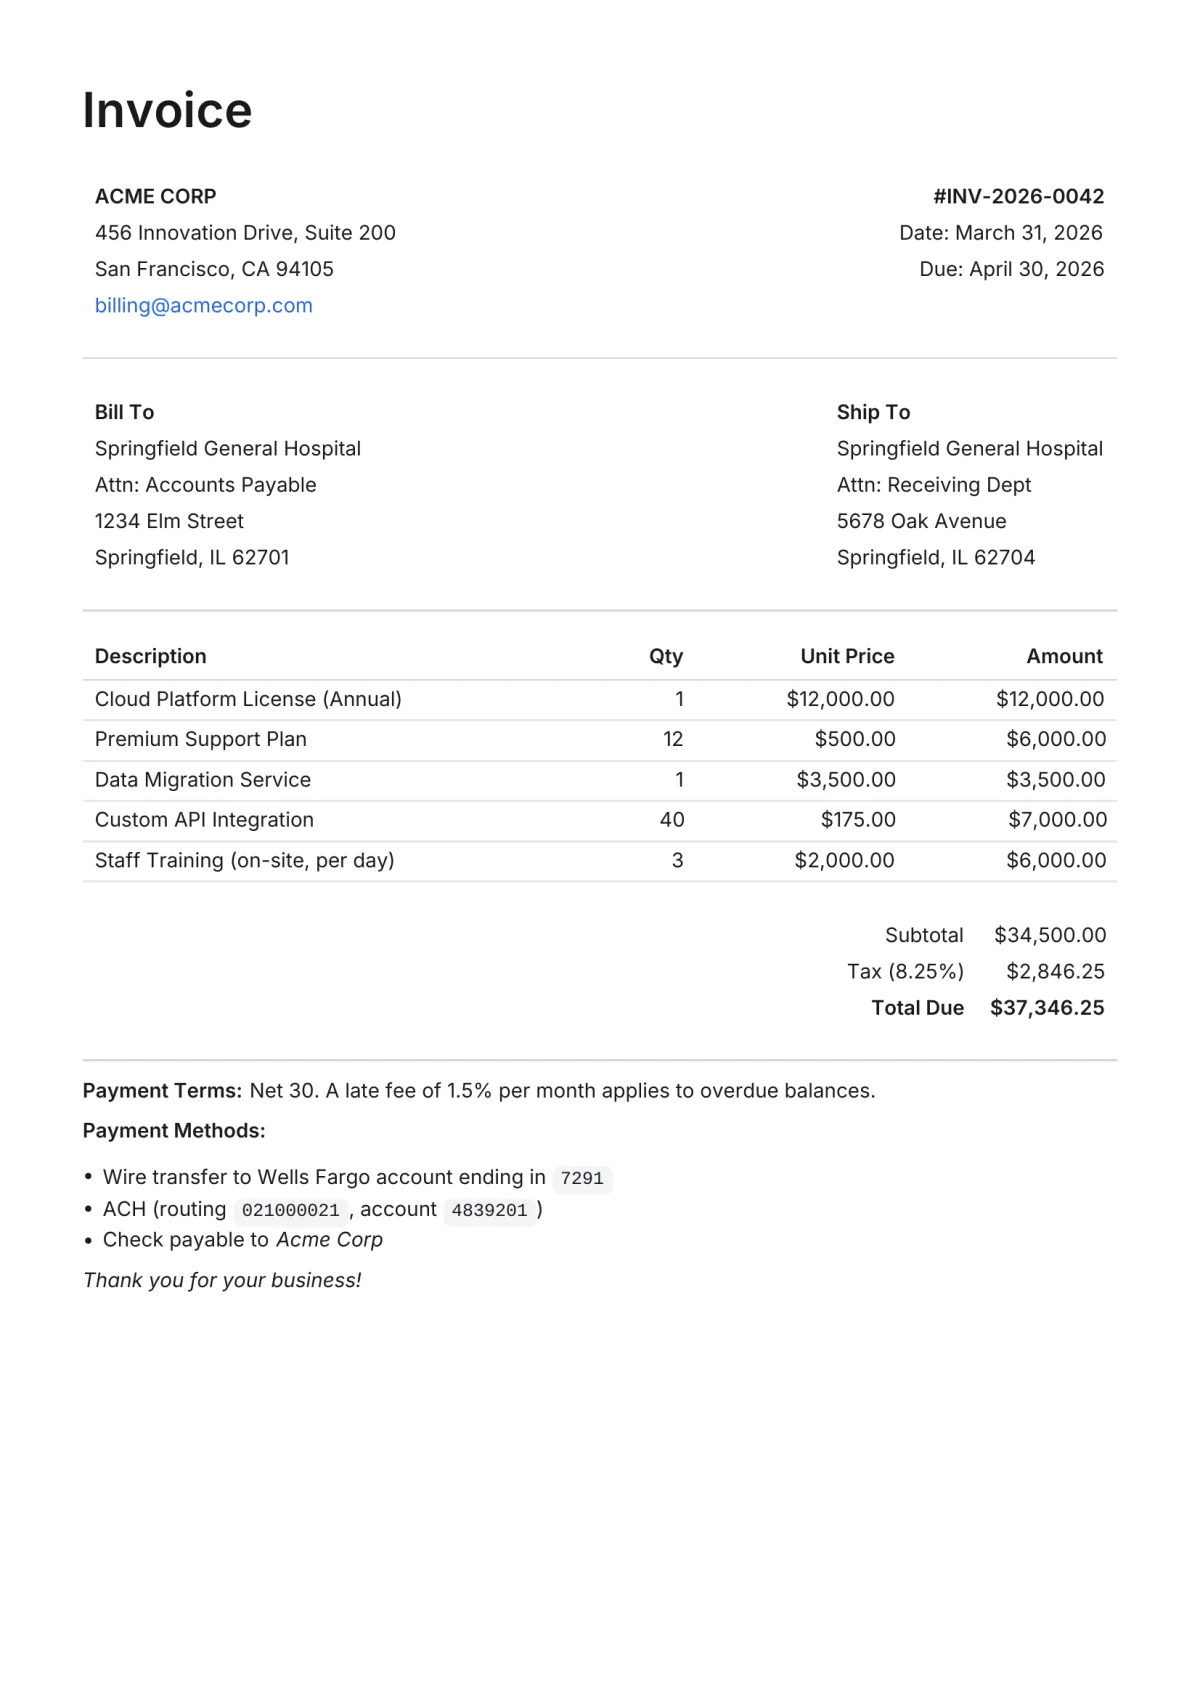The width and height of the screenshot is (1200, 1699).
Task: Click invoice number #INV-2026-0042
Action: [1018, 197]
